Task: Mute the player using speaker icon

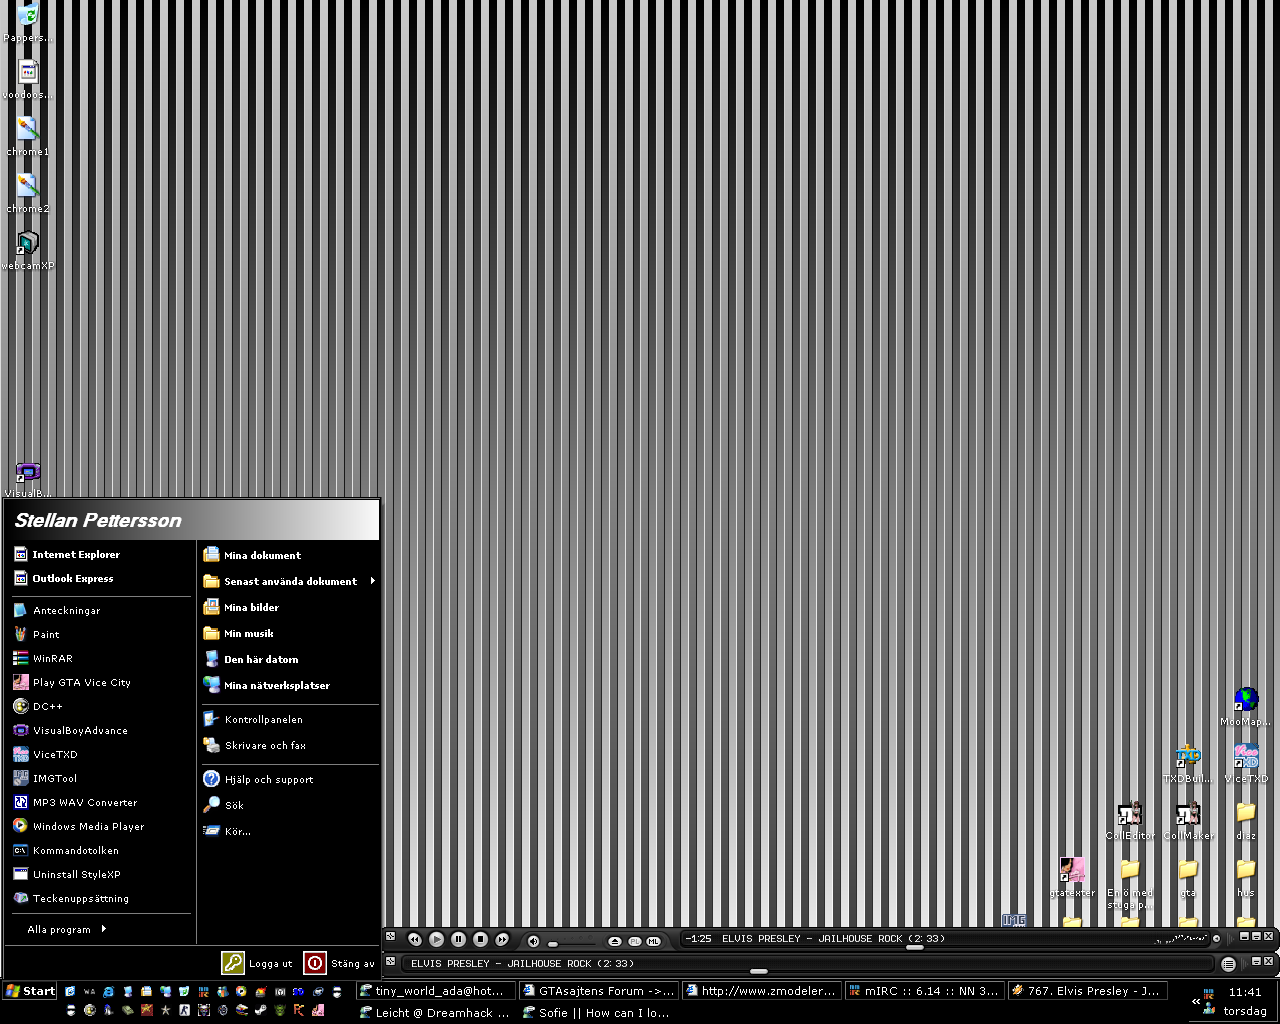Action: click(x=533, y=941)
